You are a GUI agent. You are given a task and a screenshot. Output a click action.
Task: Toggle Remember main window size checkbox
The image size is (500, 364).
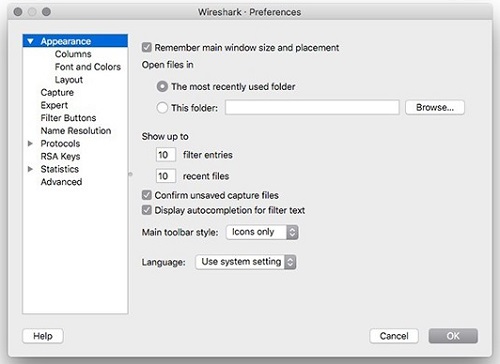point(147,47)
